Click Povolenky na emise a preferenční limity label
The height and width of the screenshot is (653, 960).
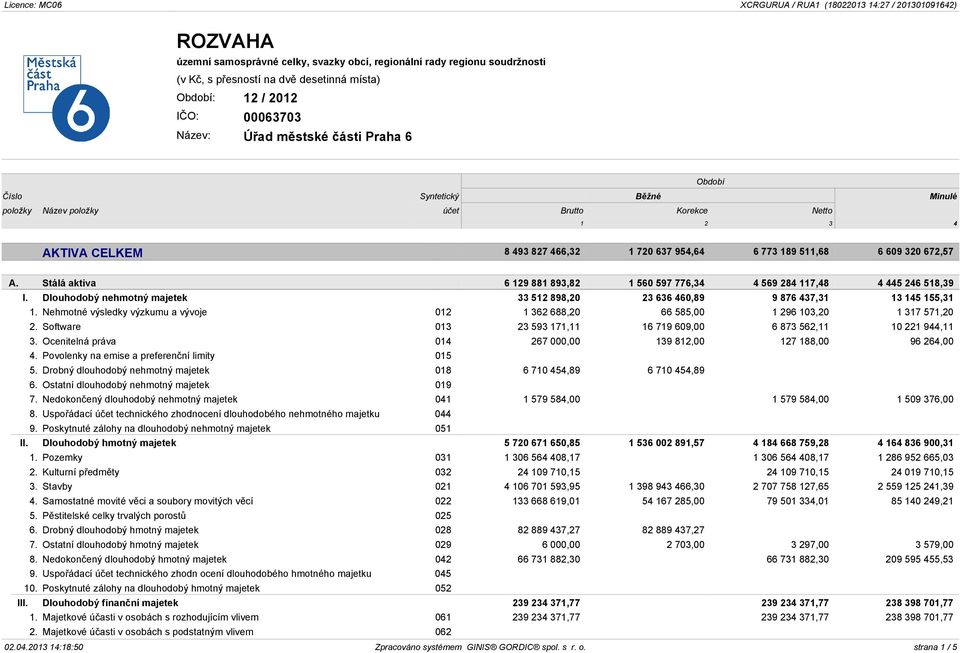click(129, 356)
